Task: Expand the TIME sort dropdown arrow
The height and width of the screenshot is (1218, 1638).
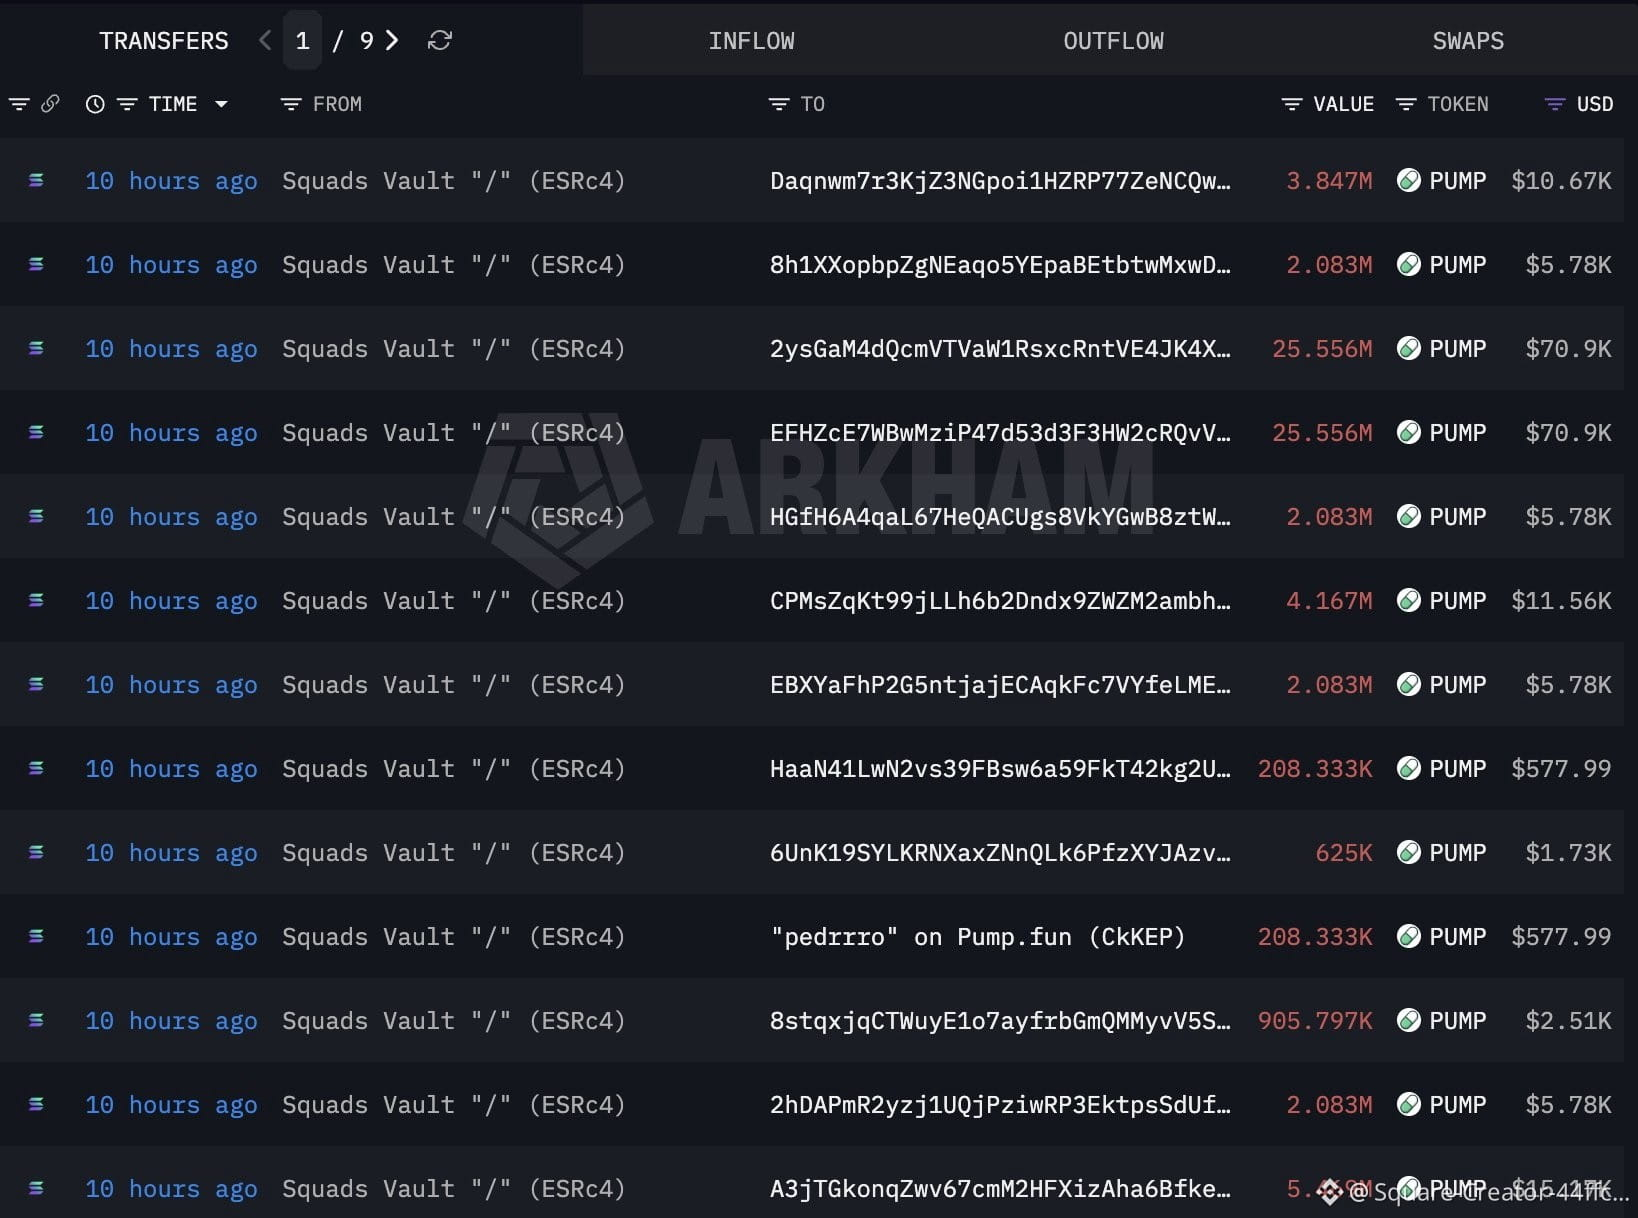Action: (221, 104)
